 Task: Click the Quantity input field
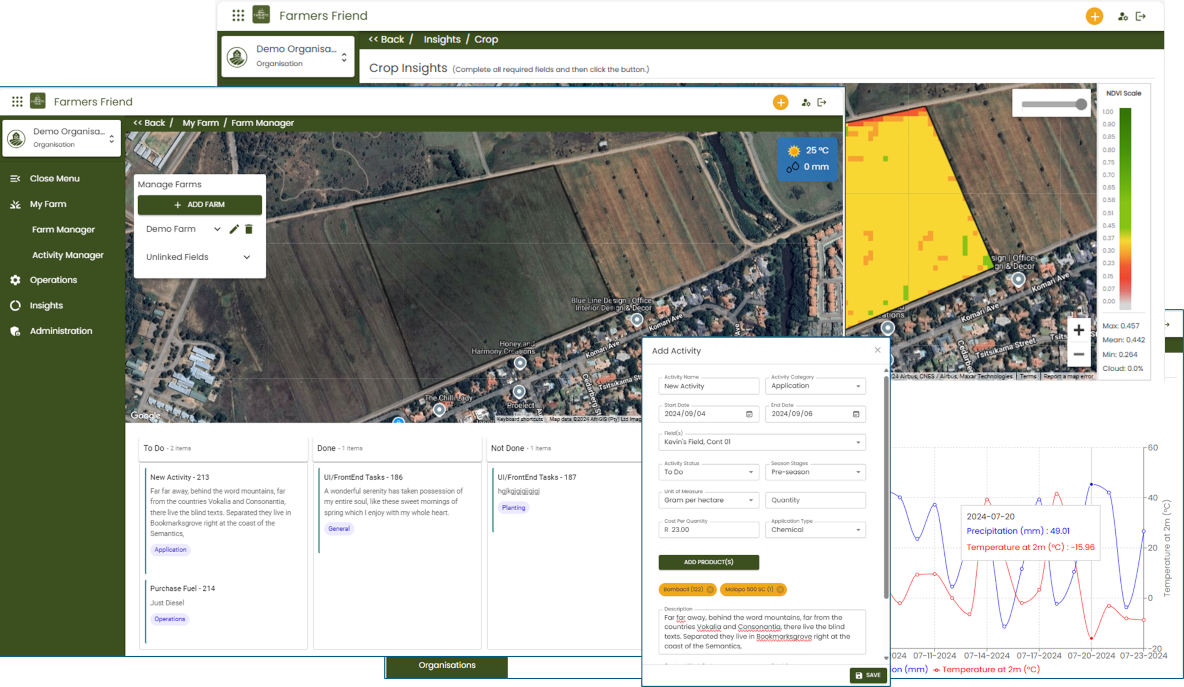pyautogui.click(x=815, y=500)
